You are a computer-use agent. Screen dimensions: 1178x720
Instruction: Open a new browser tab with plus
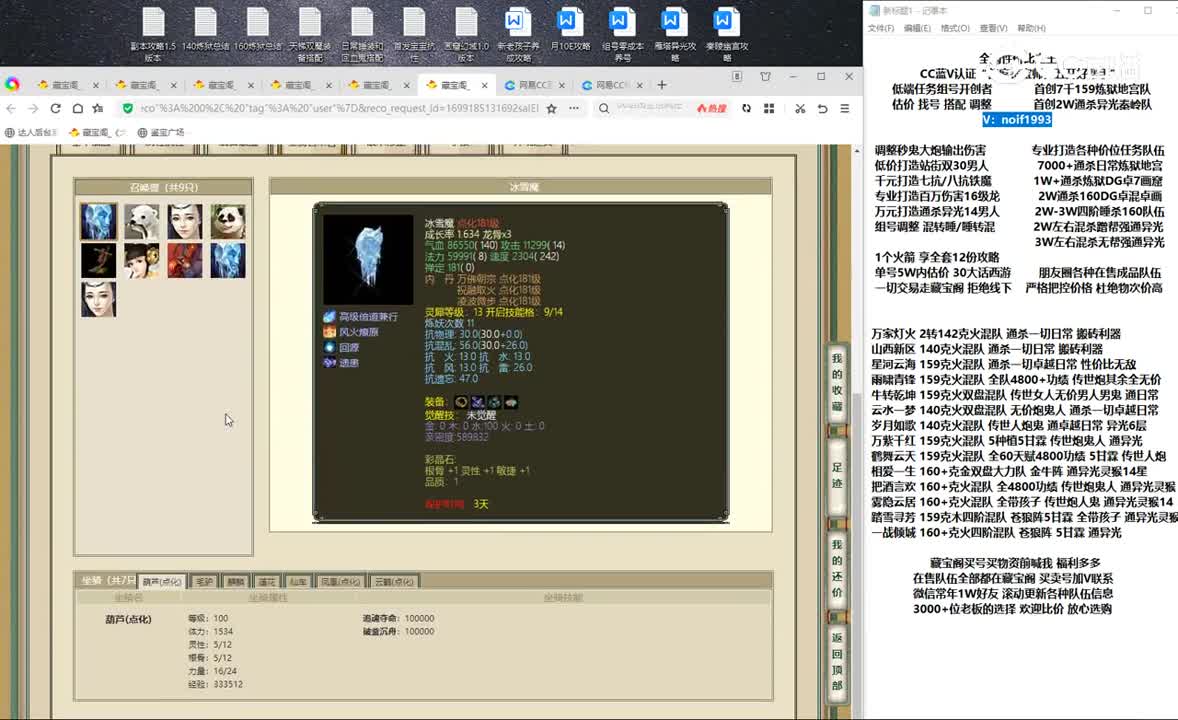662,85
